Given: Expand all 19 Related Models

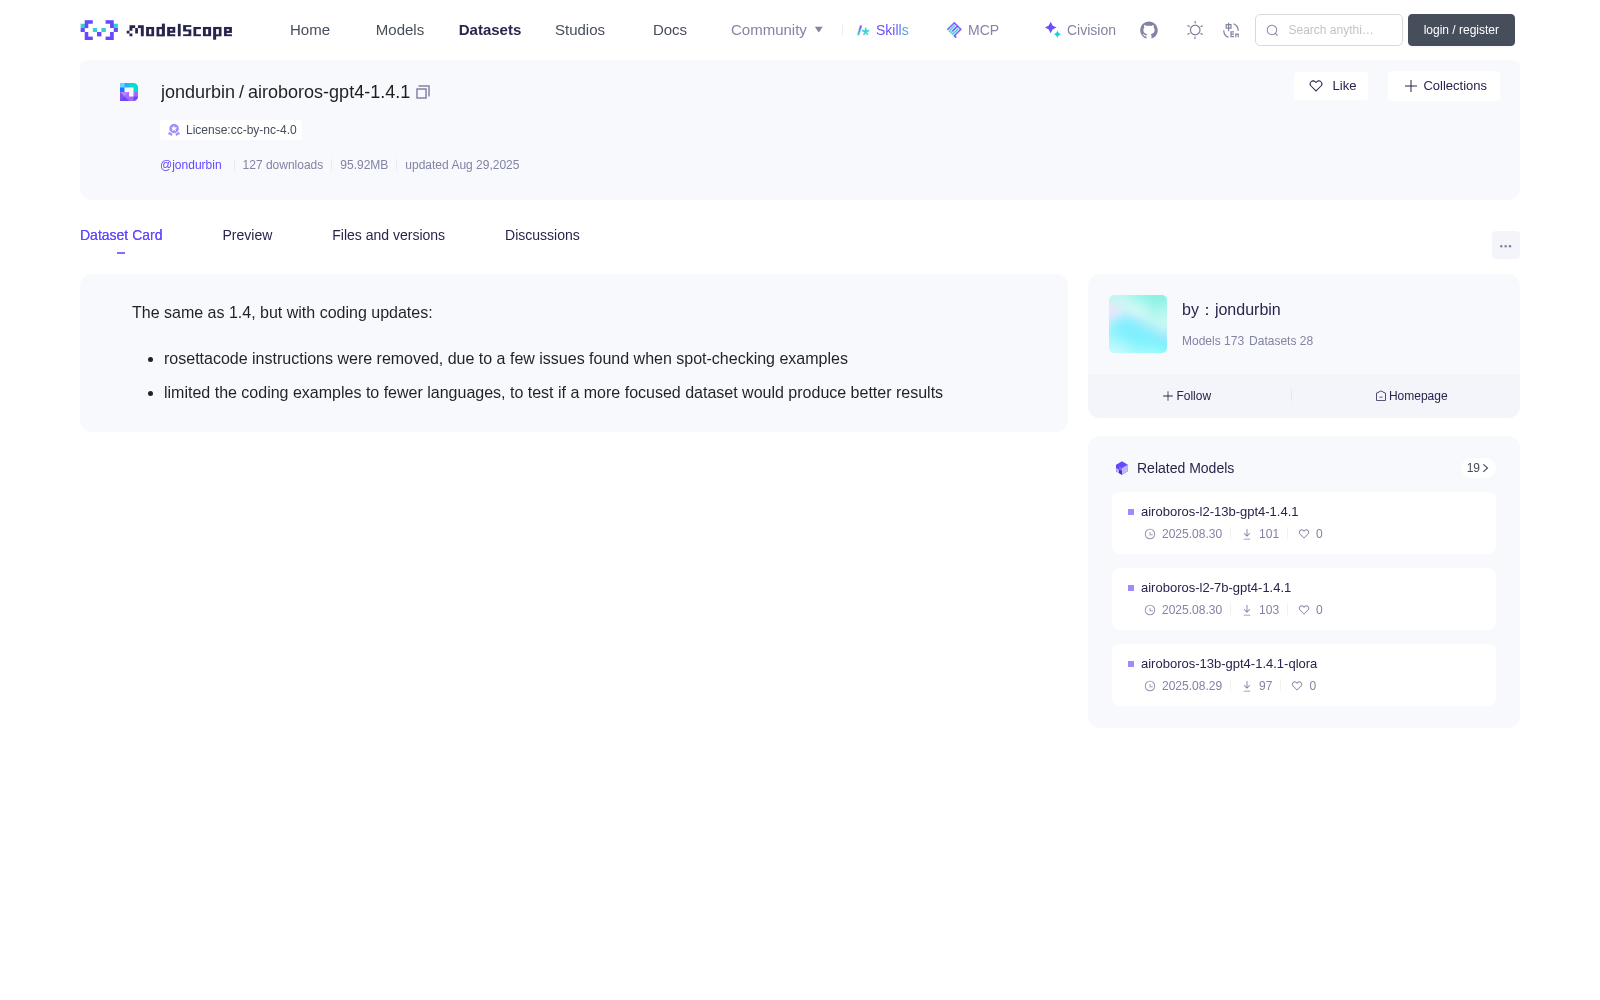Looking at the screenshot, I should click(x=1477, y=468).
